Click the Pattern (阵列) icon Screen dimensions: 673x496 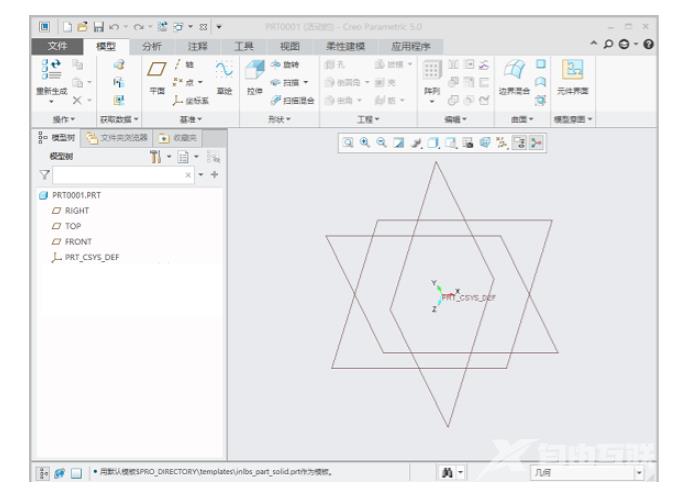(x=432, y=70)
